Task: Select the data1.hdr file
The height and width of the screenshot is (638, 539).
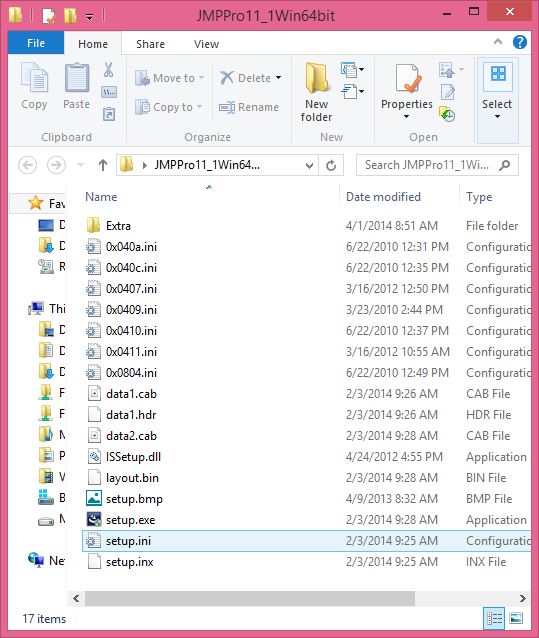Action: click(306, 415)
